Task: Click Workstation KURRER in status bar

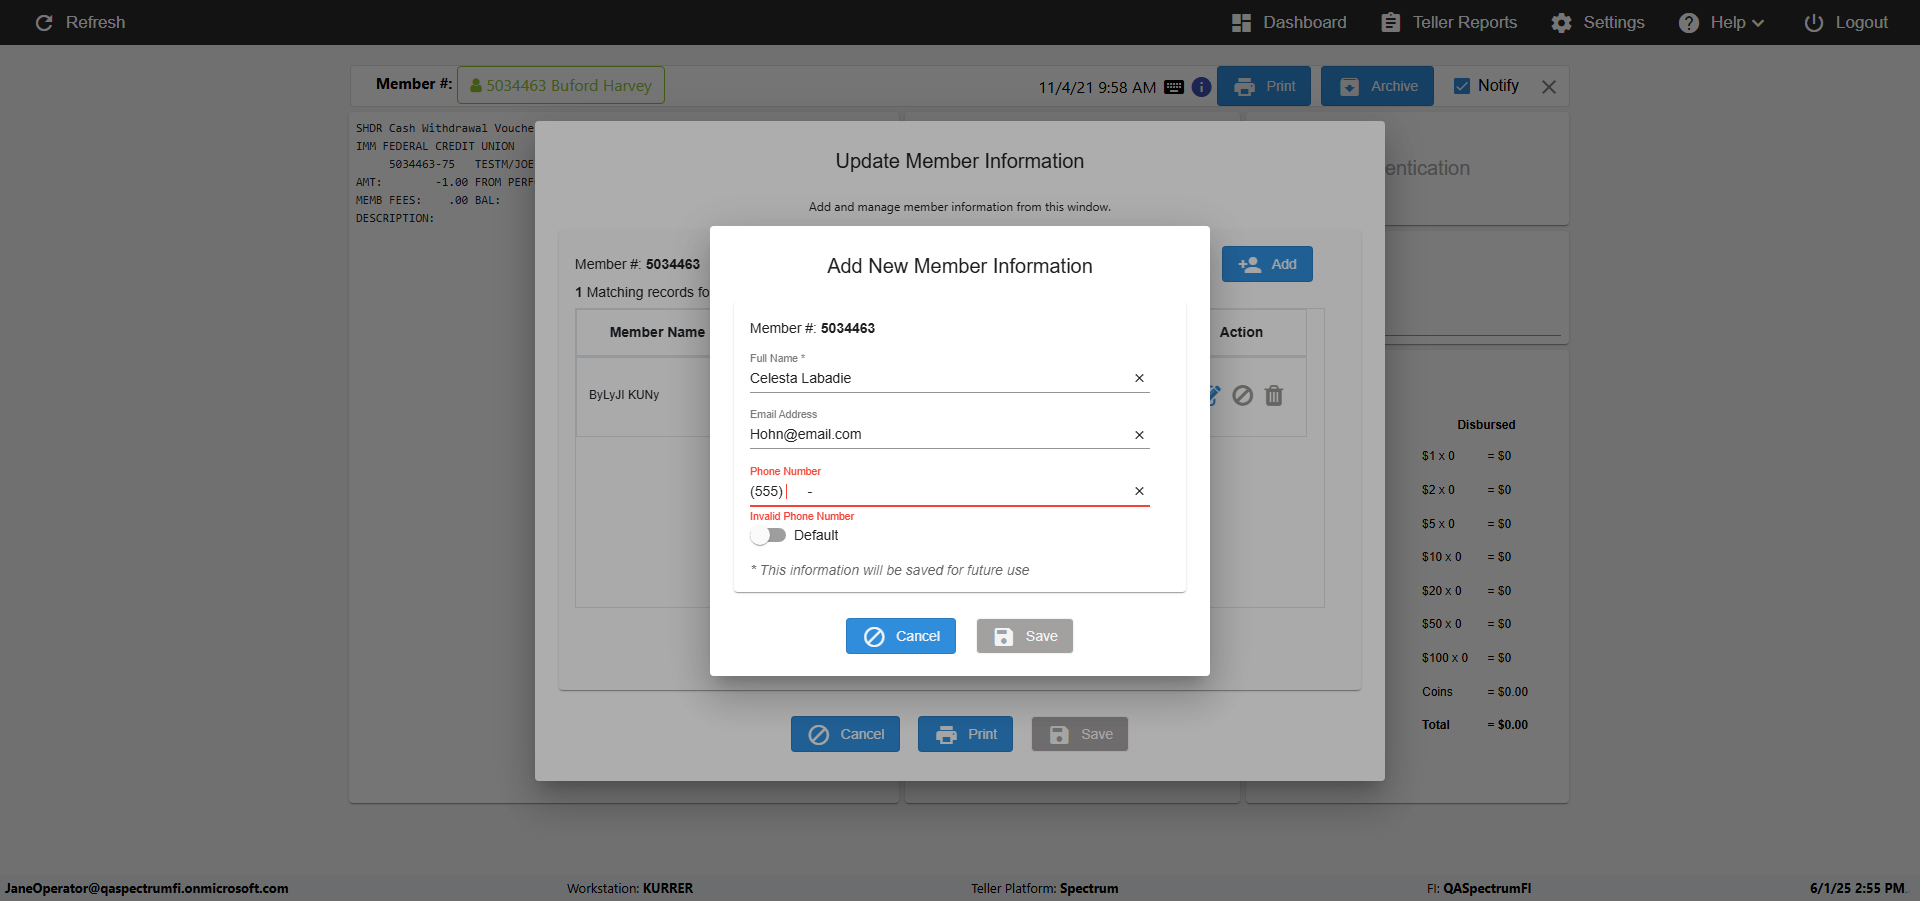Action: [630, 888]
